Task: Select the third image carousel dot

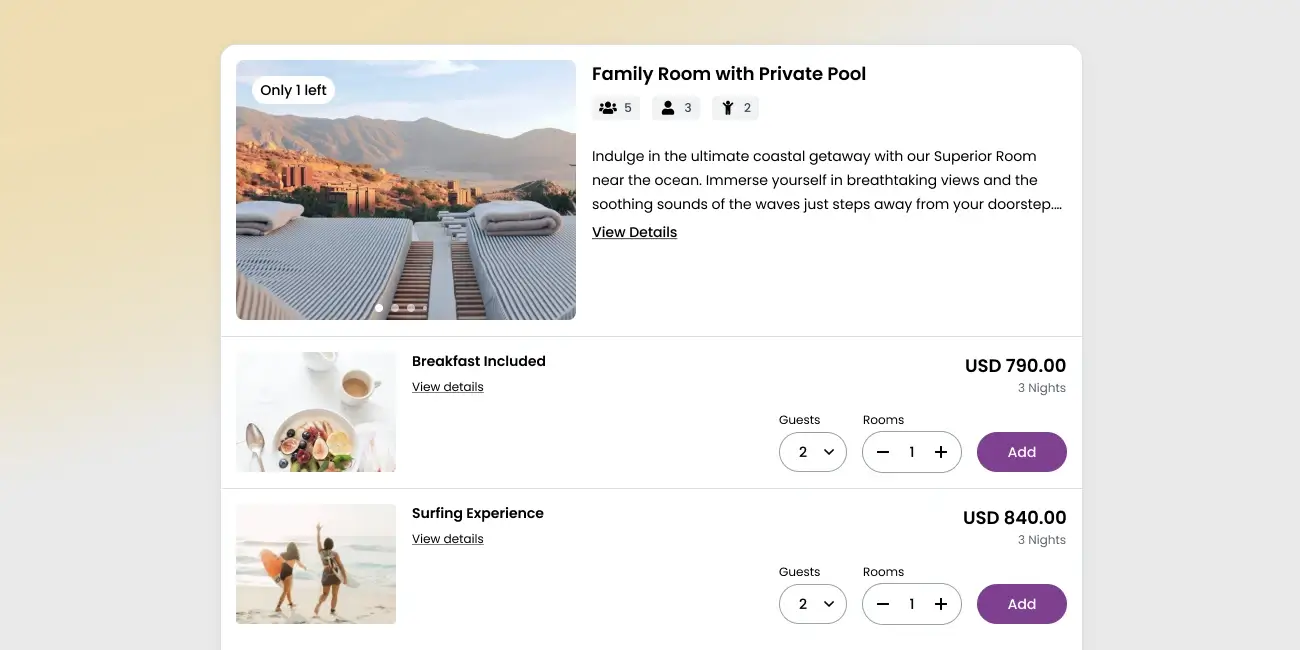Action: point(410,308)
